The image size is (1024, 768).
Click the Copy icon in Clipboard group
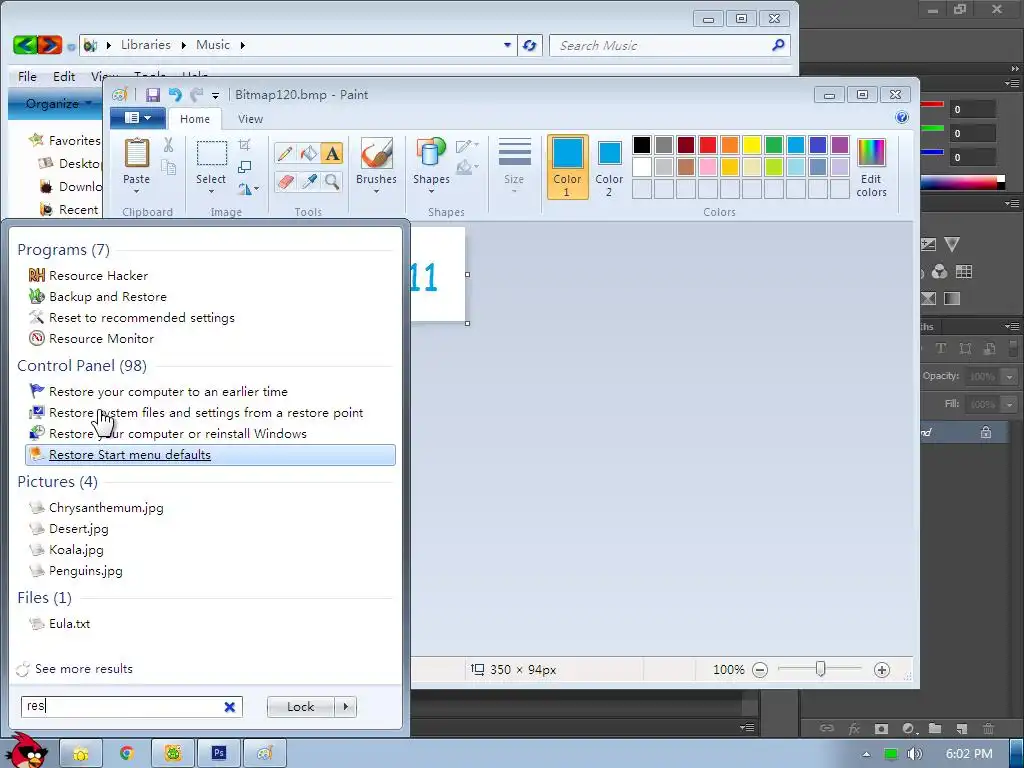(168, 167)
